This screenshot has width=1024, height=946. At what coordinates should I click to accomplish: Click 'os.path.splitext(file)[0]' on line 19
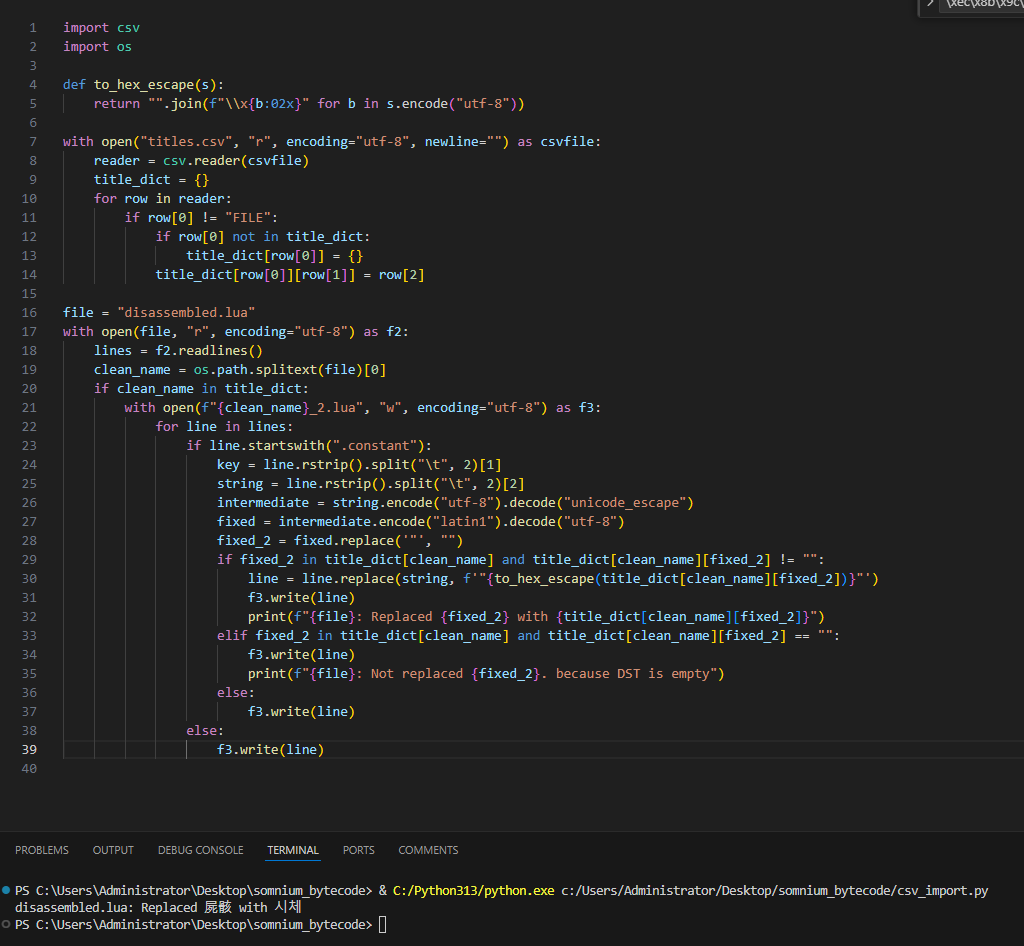tap(290, 370)
